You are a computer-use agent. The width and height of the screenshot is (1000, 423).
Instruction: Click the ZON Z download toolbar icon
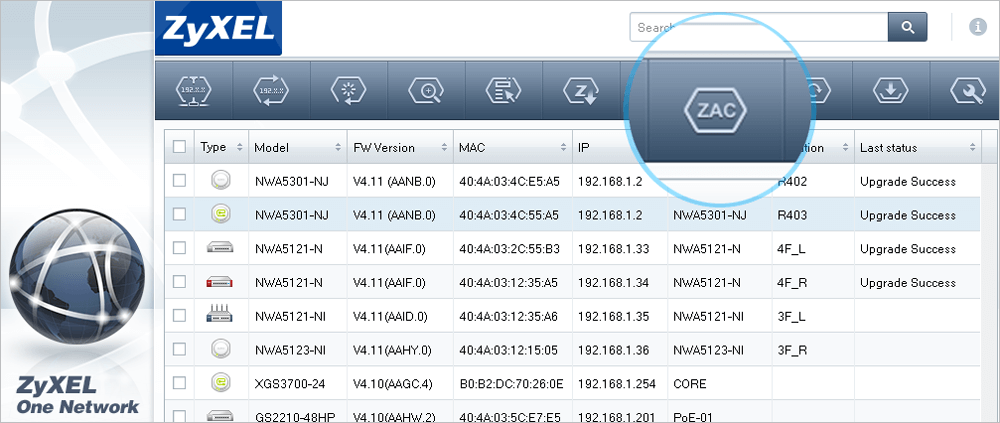(582, 91)
